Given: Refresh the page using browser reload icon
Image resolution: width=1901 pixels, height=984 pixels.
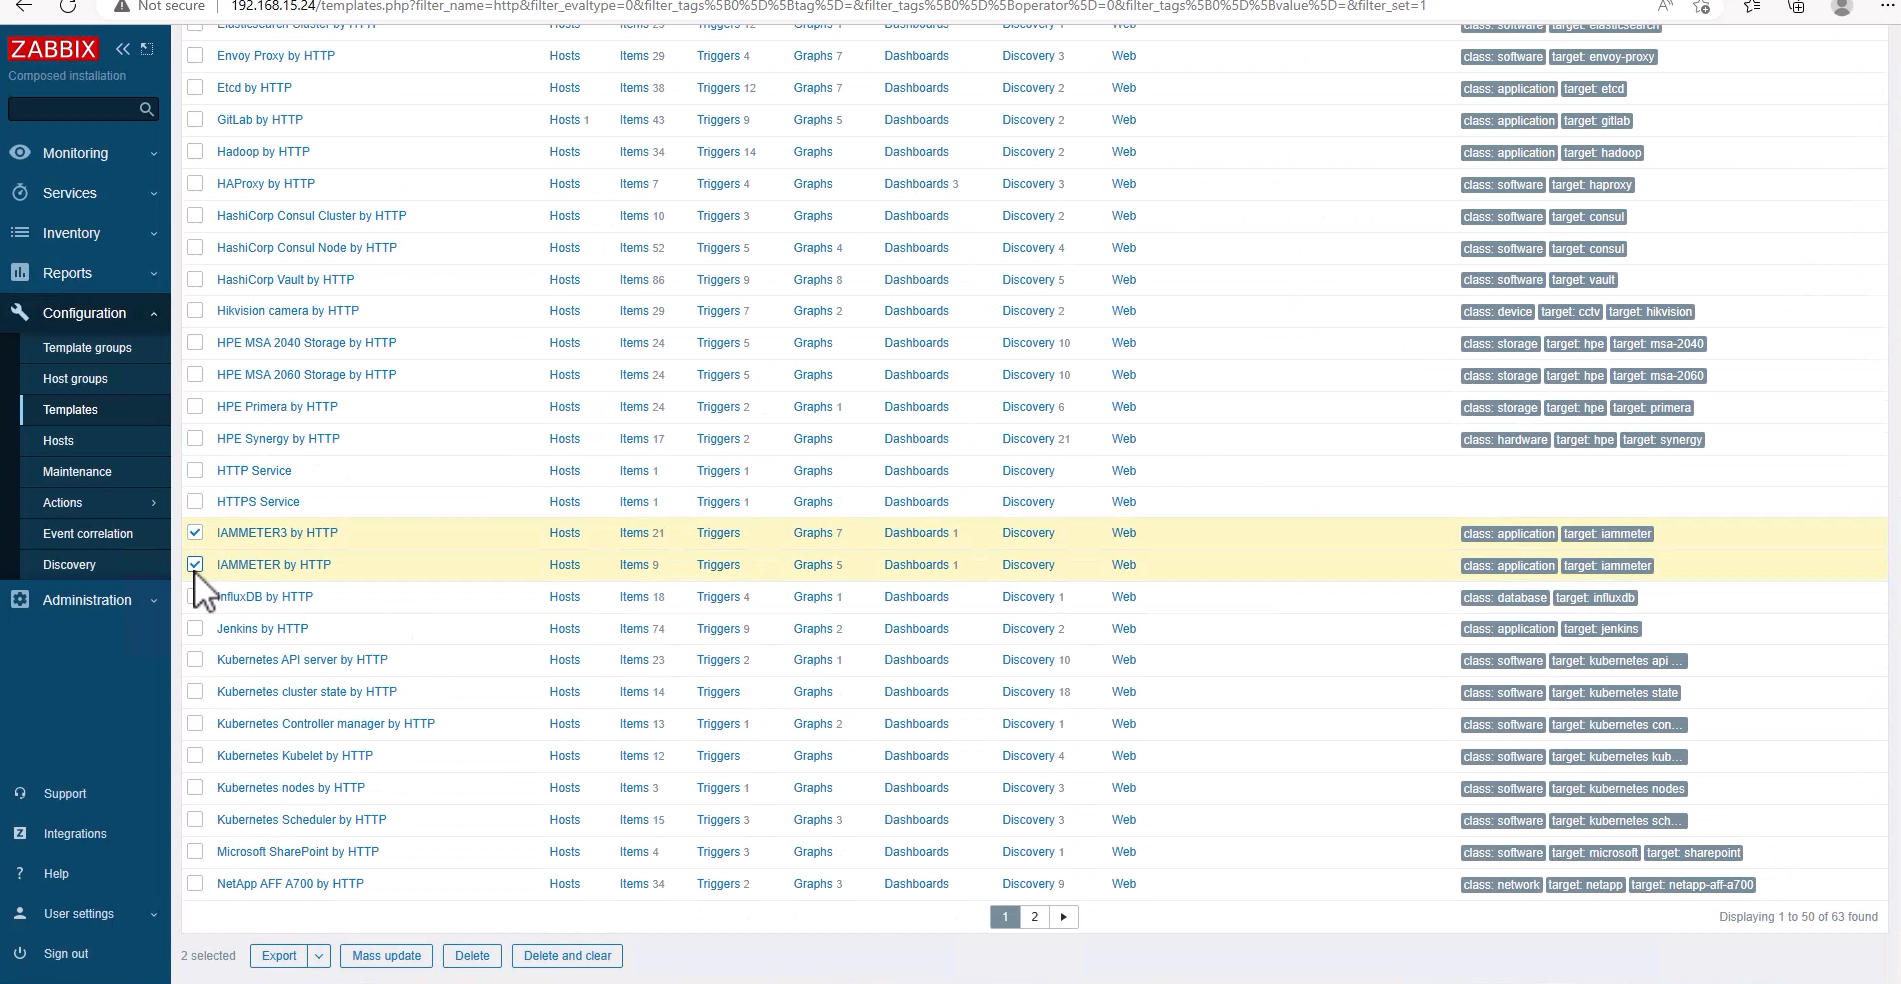Looking at the screenshot, I should pos(67,6).
